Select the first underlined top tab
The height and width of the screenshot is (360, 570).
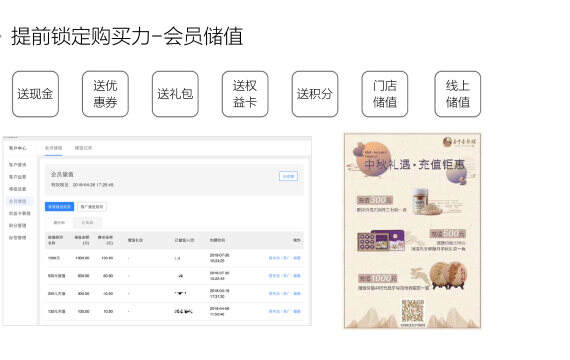[x=53, y=148]
